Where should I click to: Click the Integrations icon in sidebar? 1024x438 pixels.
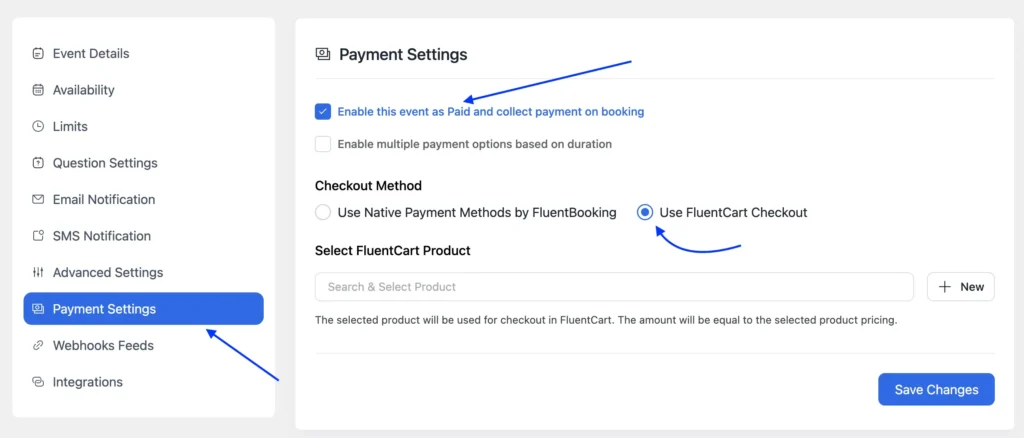(x=38, y=382)
